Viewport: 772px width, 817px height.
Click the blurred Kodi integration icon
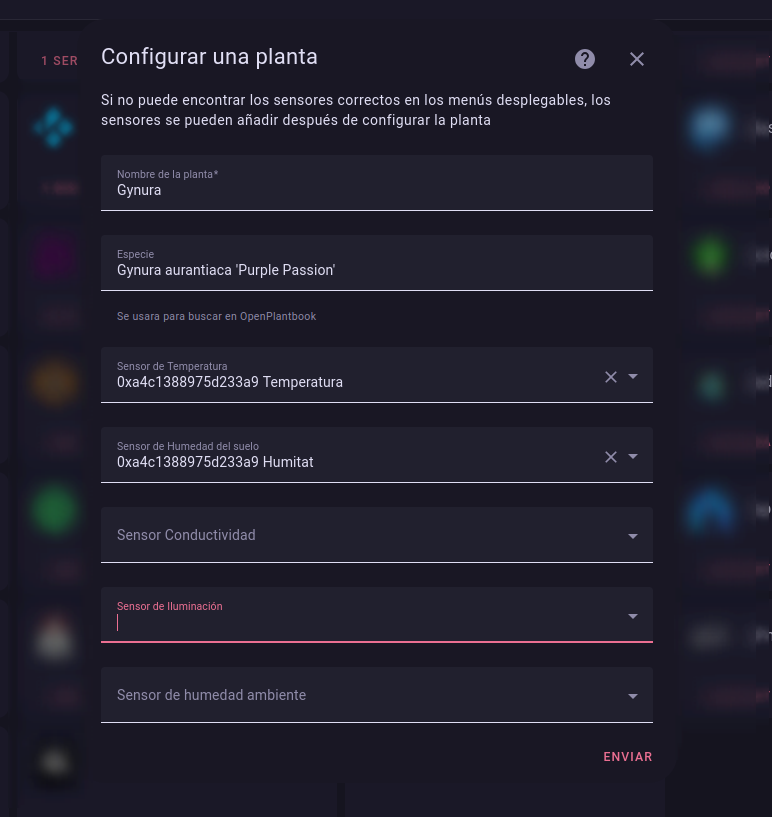52,127
